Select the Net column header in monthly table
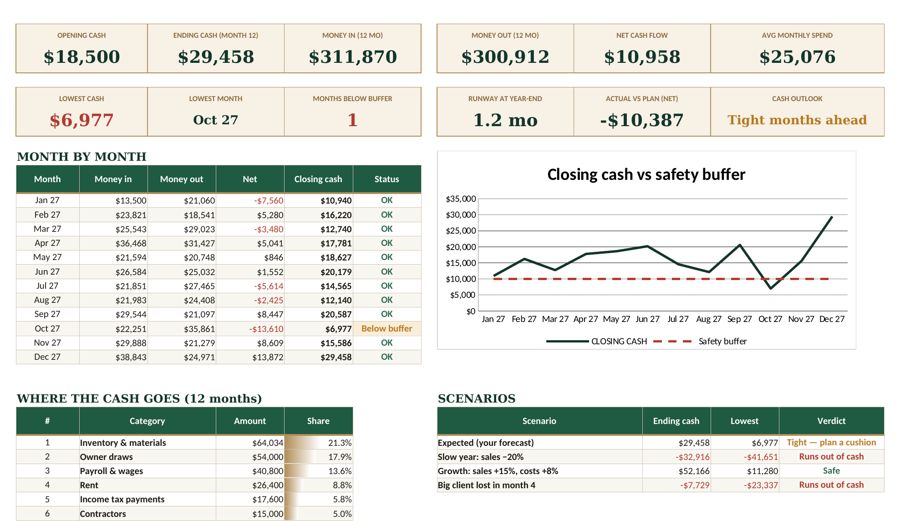Viewport: 900px width, 521px height. [x=250, y=179]
